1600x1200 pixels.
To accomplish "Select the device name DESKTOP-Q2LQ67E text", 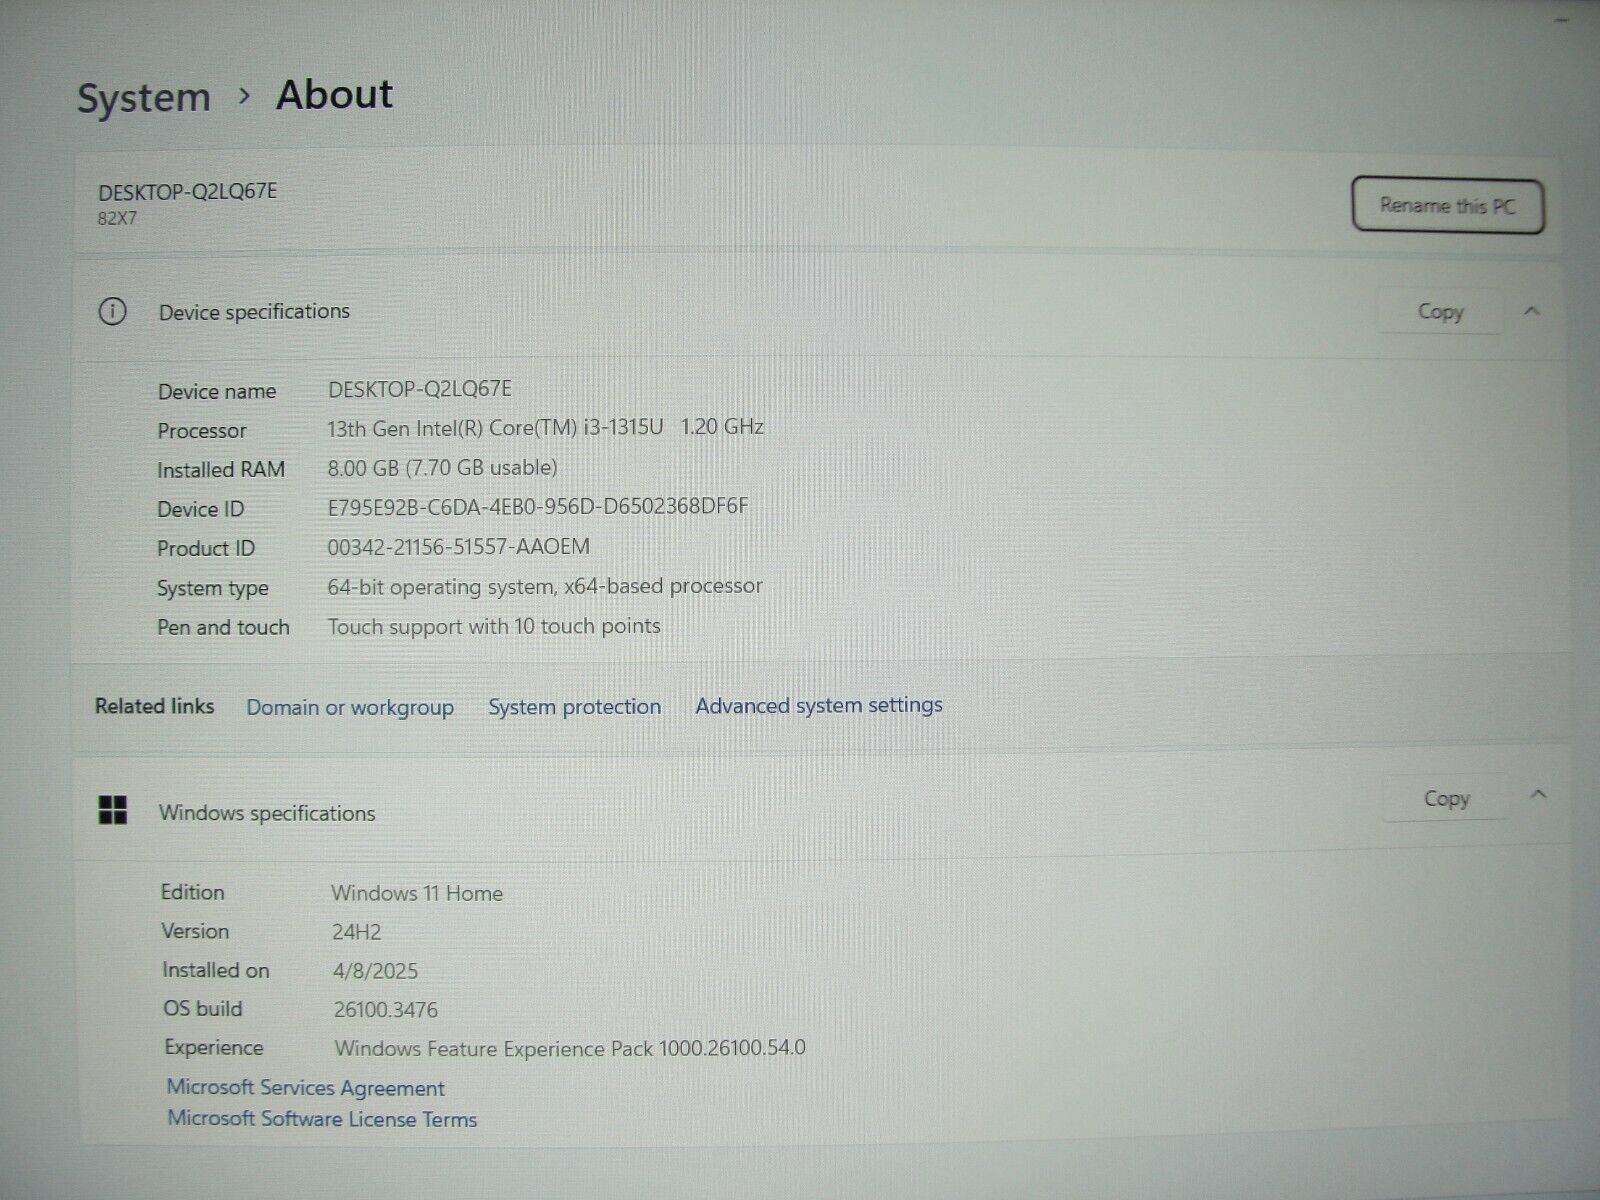I will click(x=418, y=389).
